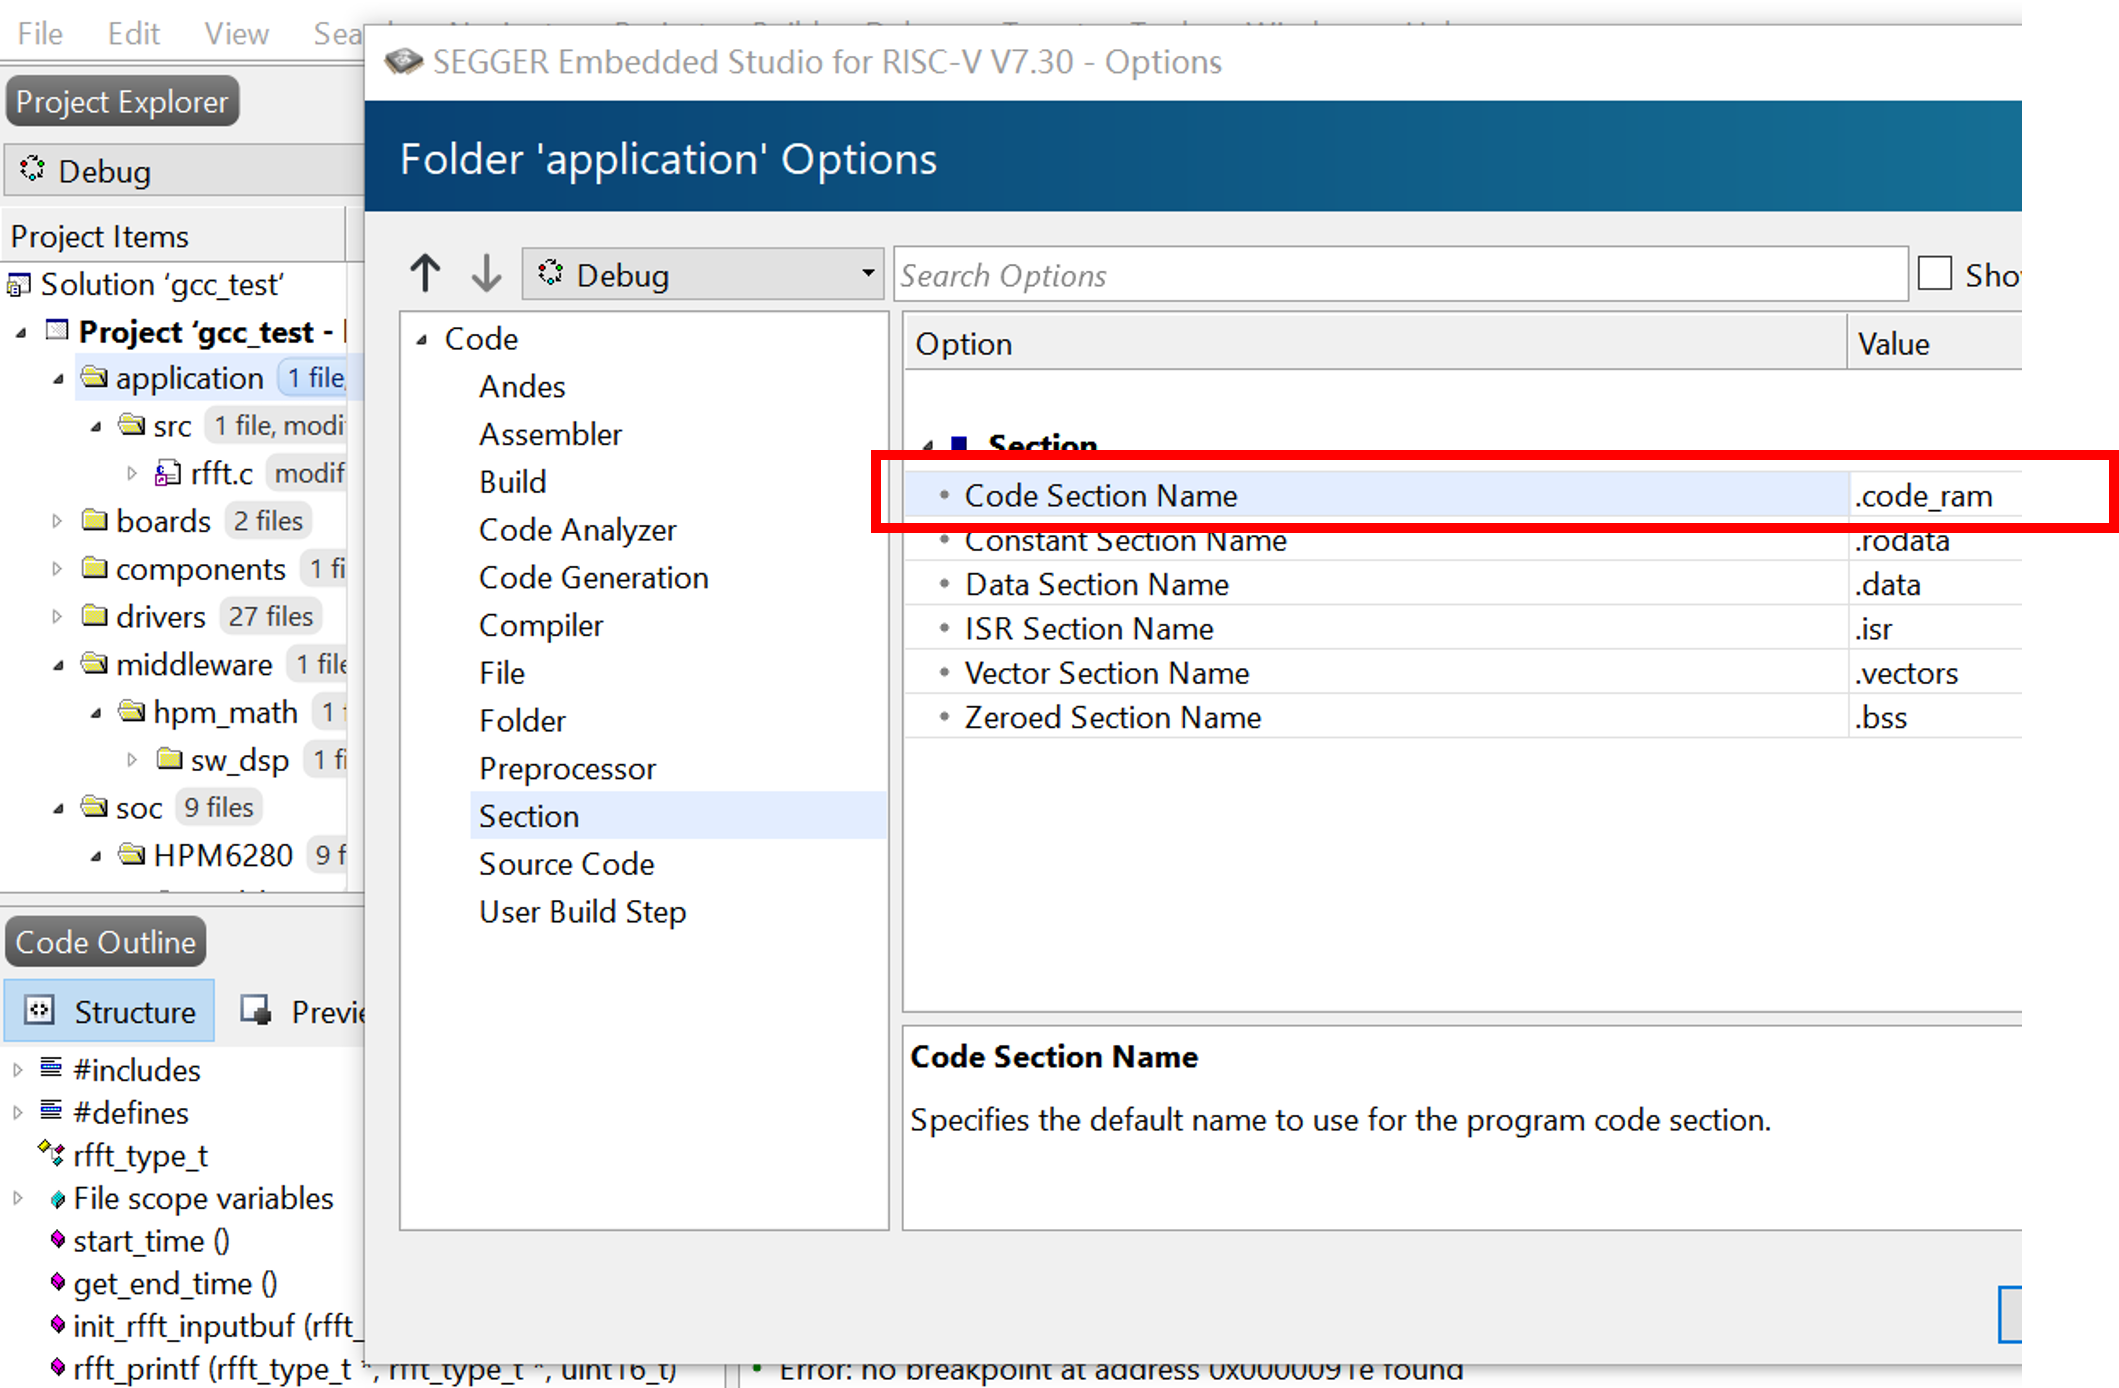2119x1388 pixels.
Task: Select the Data Section Name row
Action: click(x=1376, y=585)
